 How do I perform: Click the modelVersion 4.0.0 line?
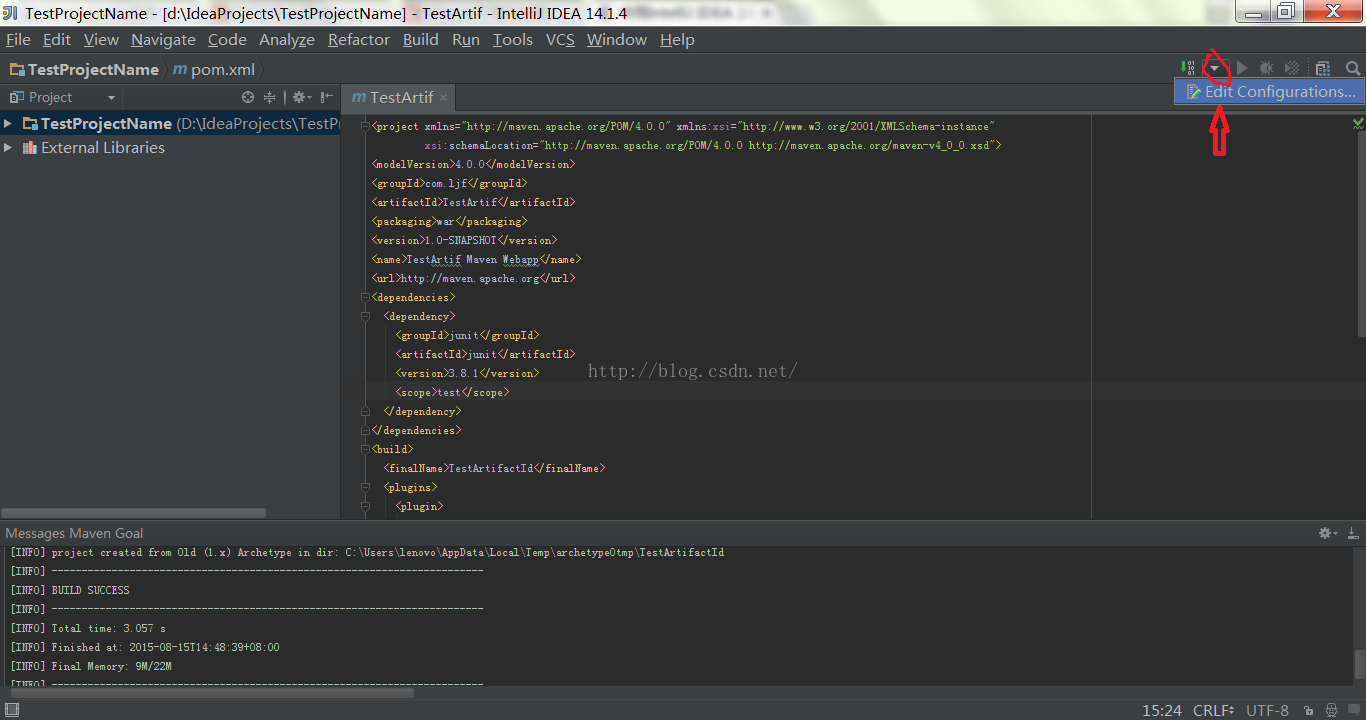click(471, 164)
